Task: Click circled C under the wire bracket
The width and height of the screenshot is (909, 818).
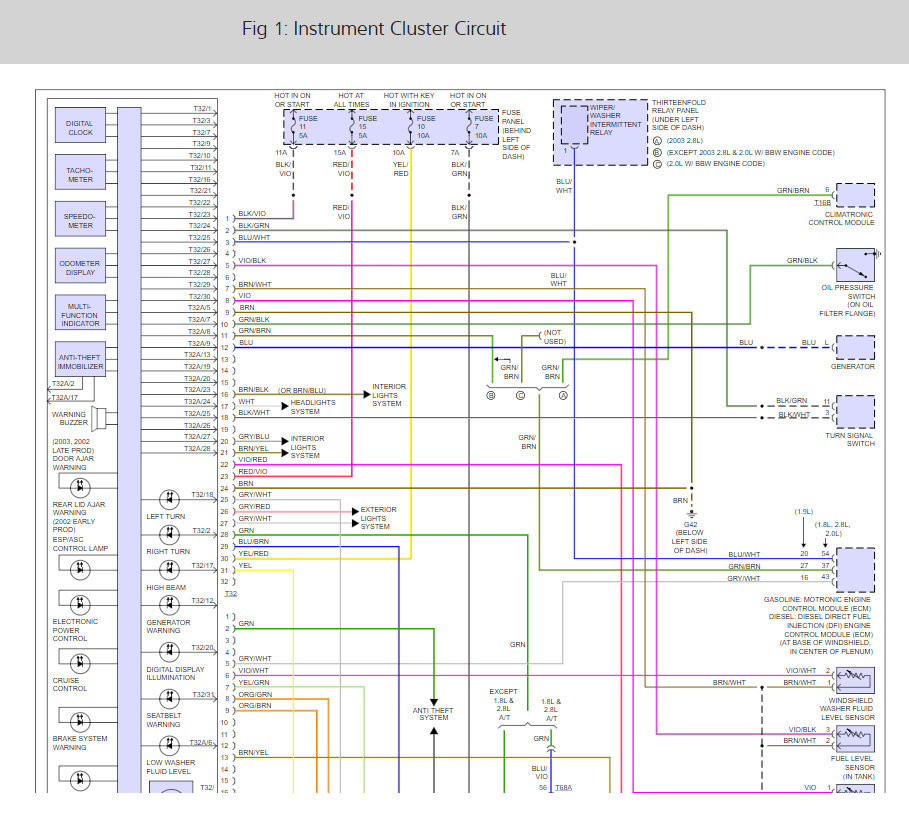Action: point(521,396)
